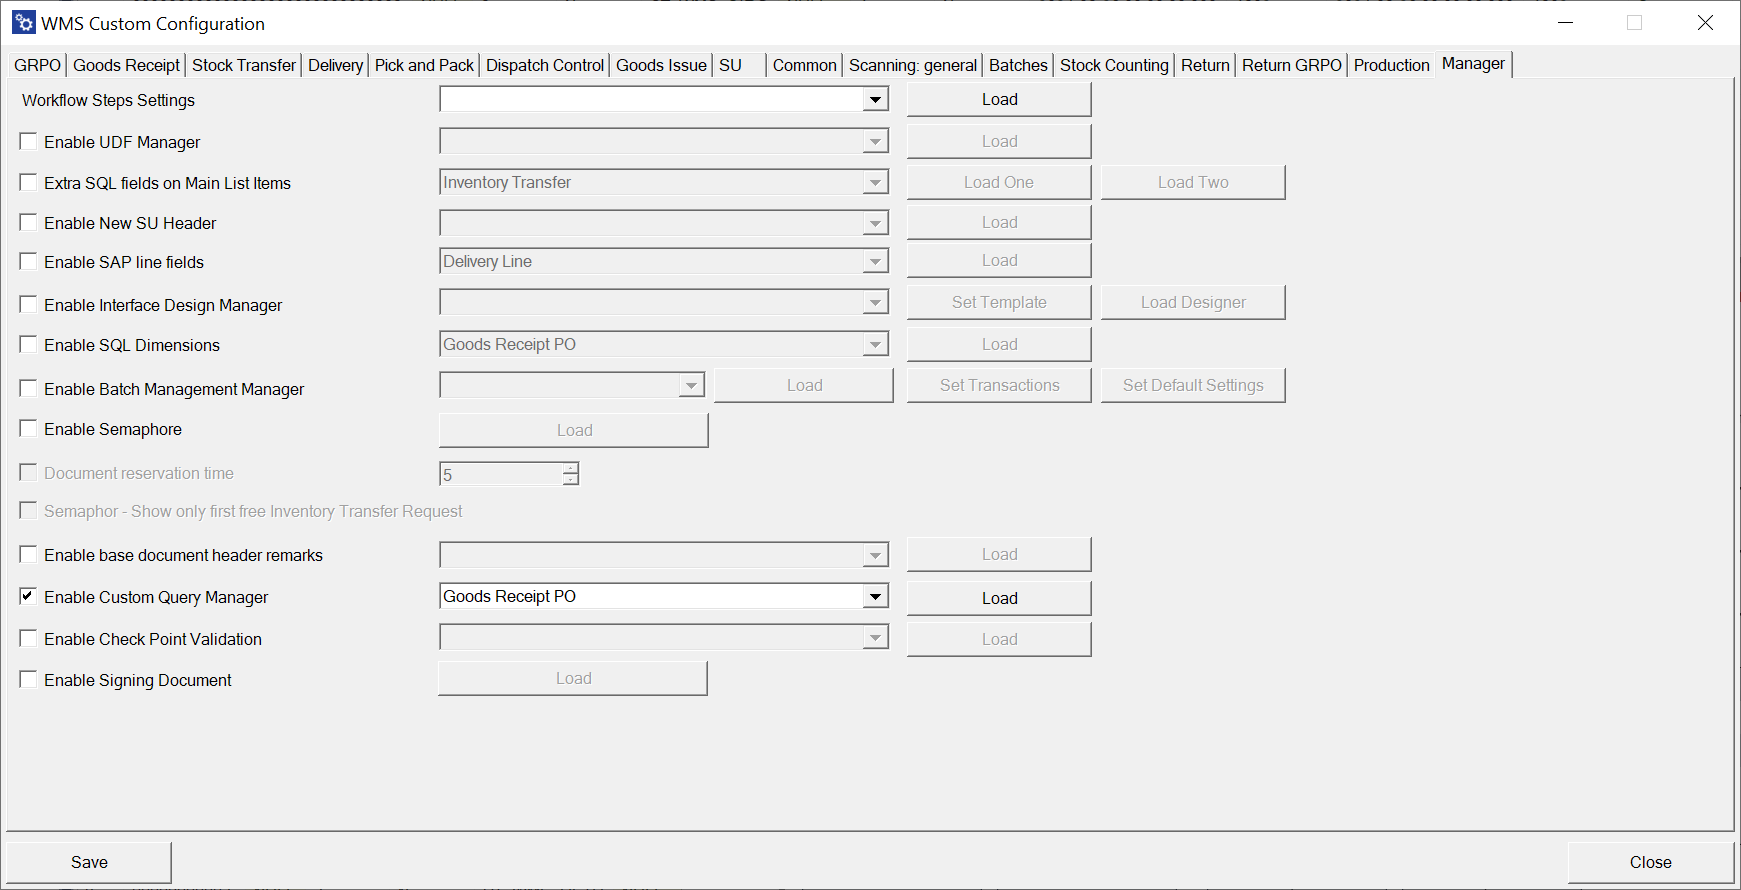Enable Interface Design Manager checkbox
This screenshot has width=1741, height=890.
click(x=28, y=305)
